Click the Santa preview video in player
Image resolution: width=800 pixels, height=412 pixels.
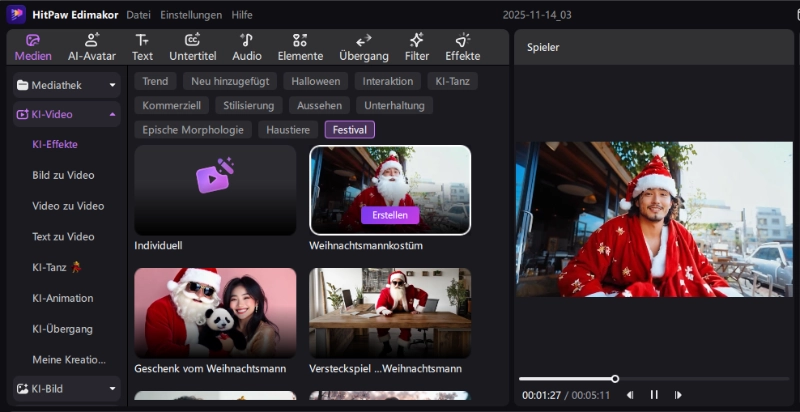655,219
